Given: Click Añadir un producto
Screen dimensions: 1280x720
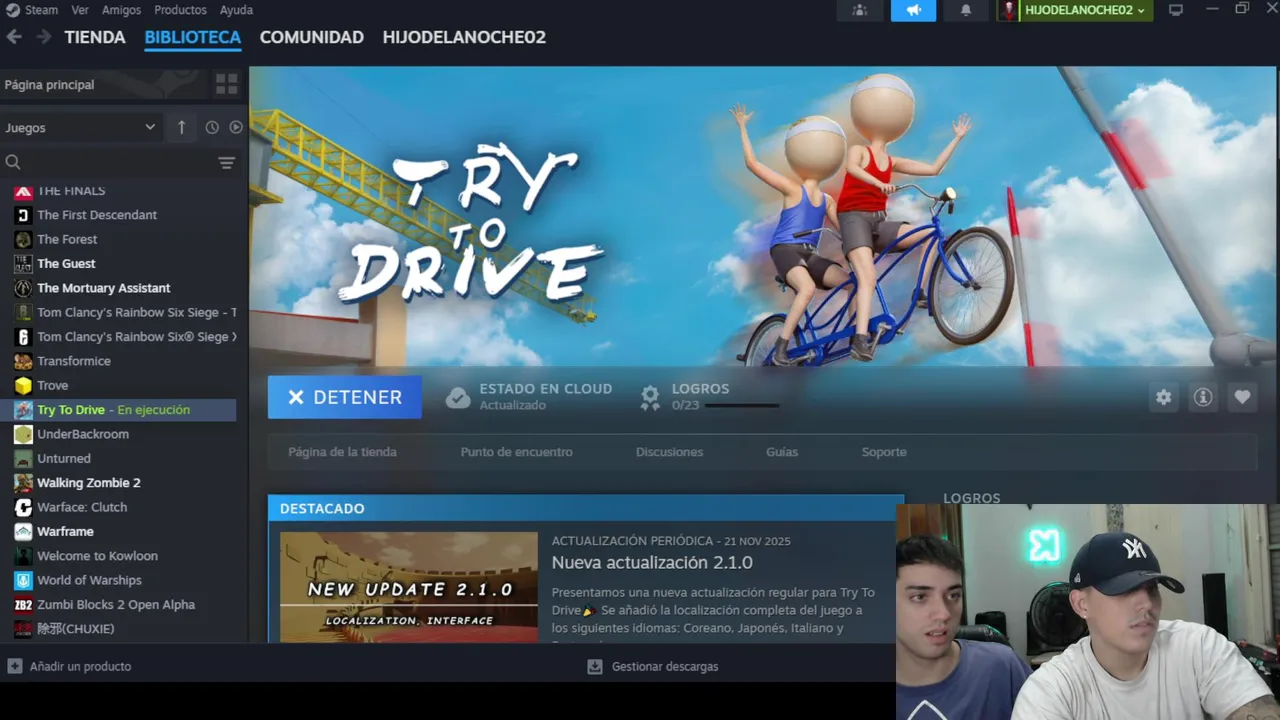Looking at the screenshot, I should (70, 666).
